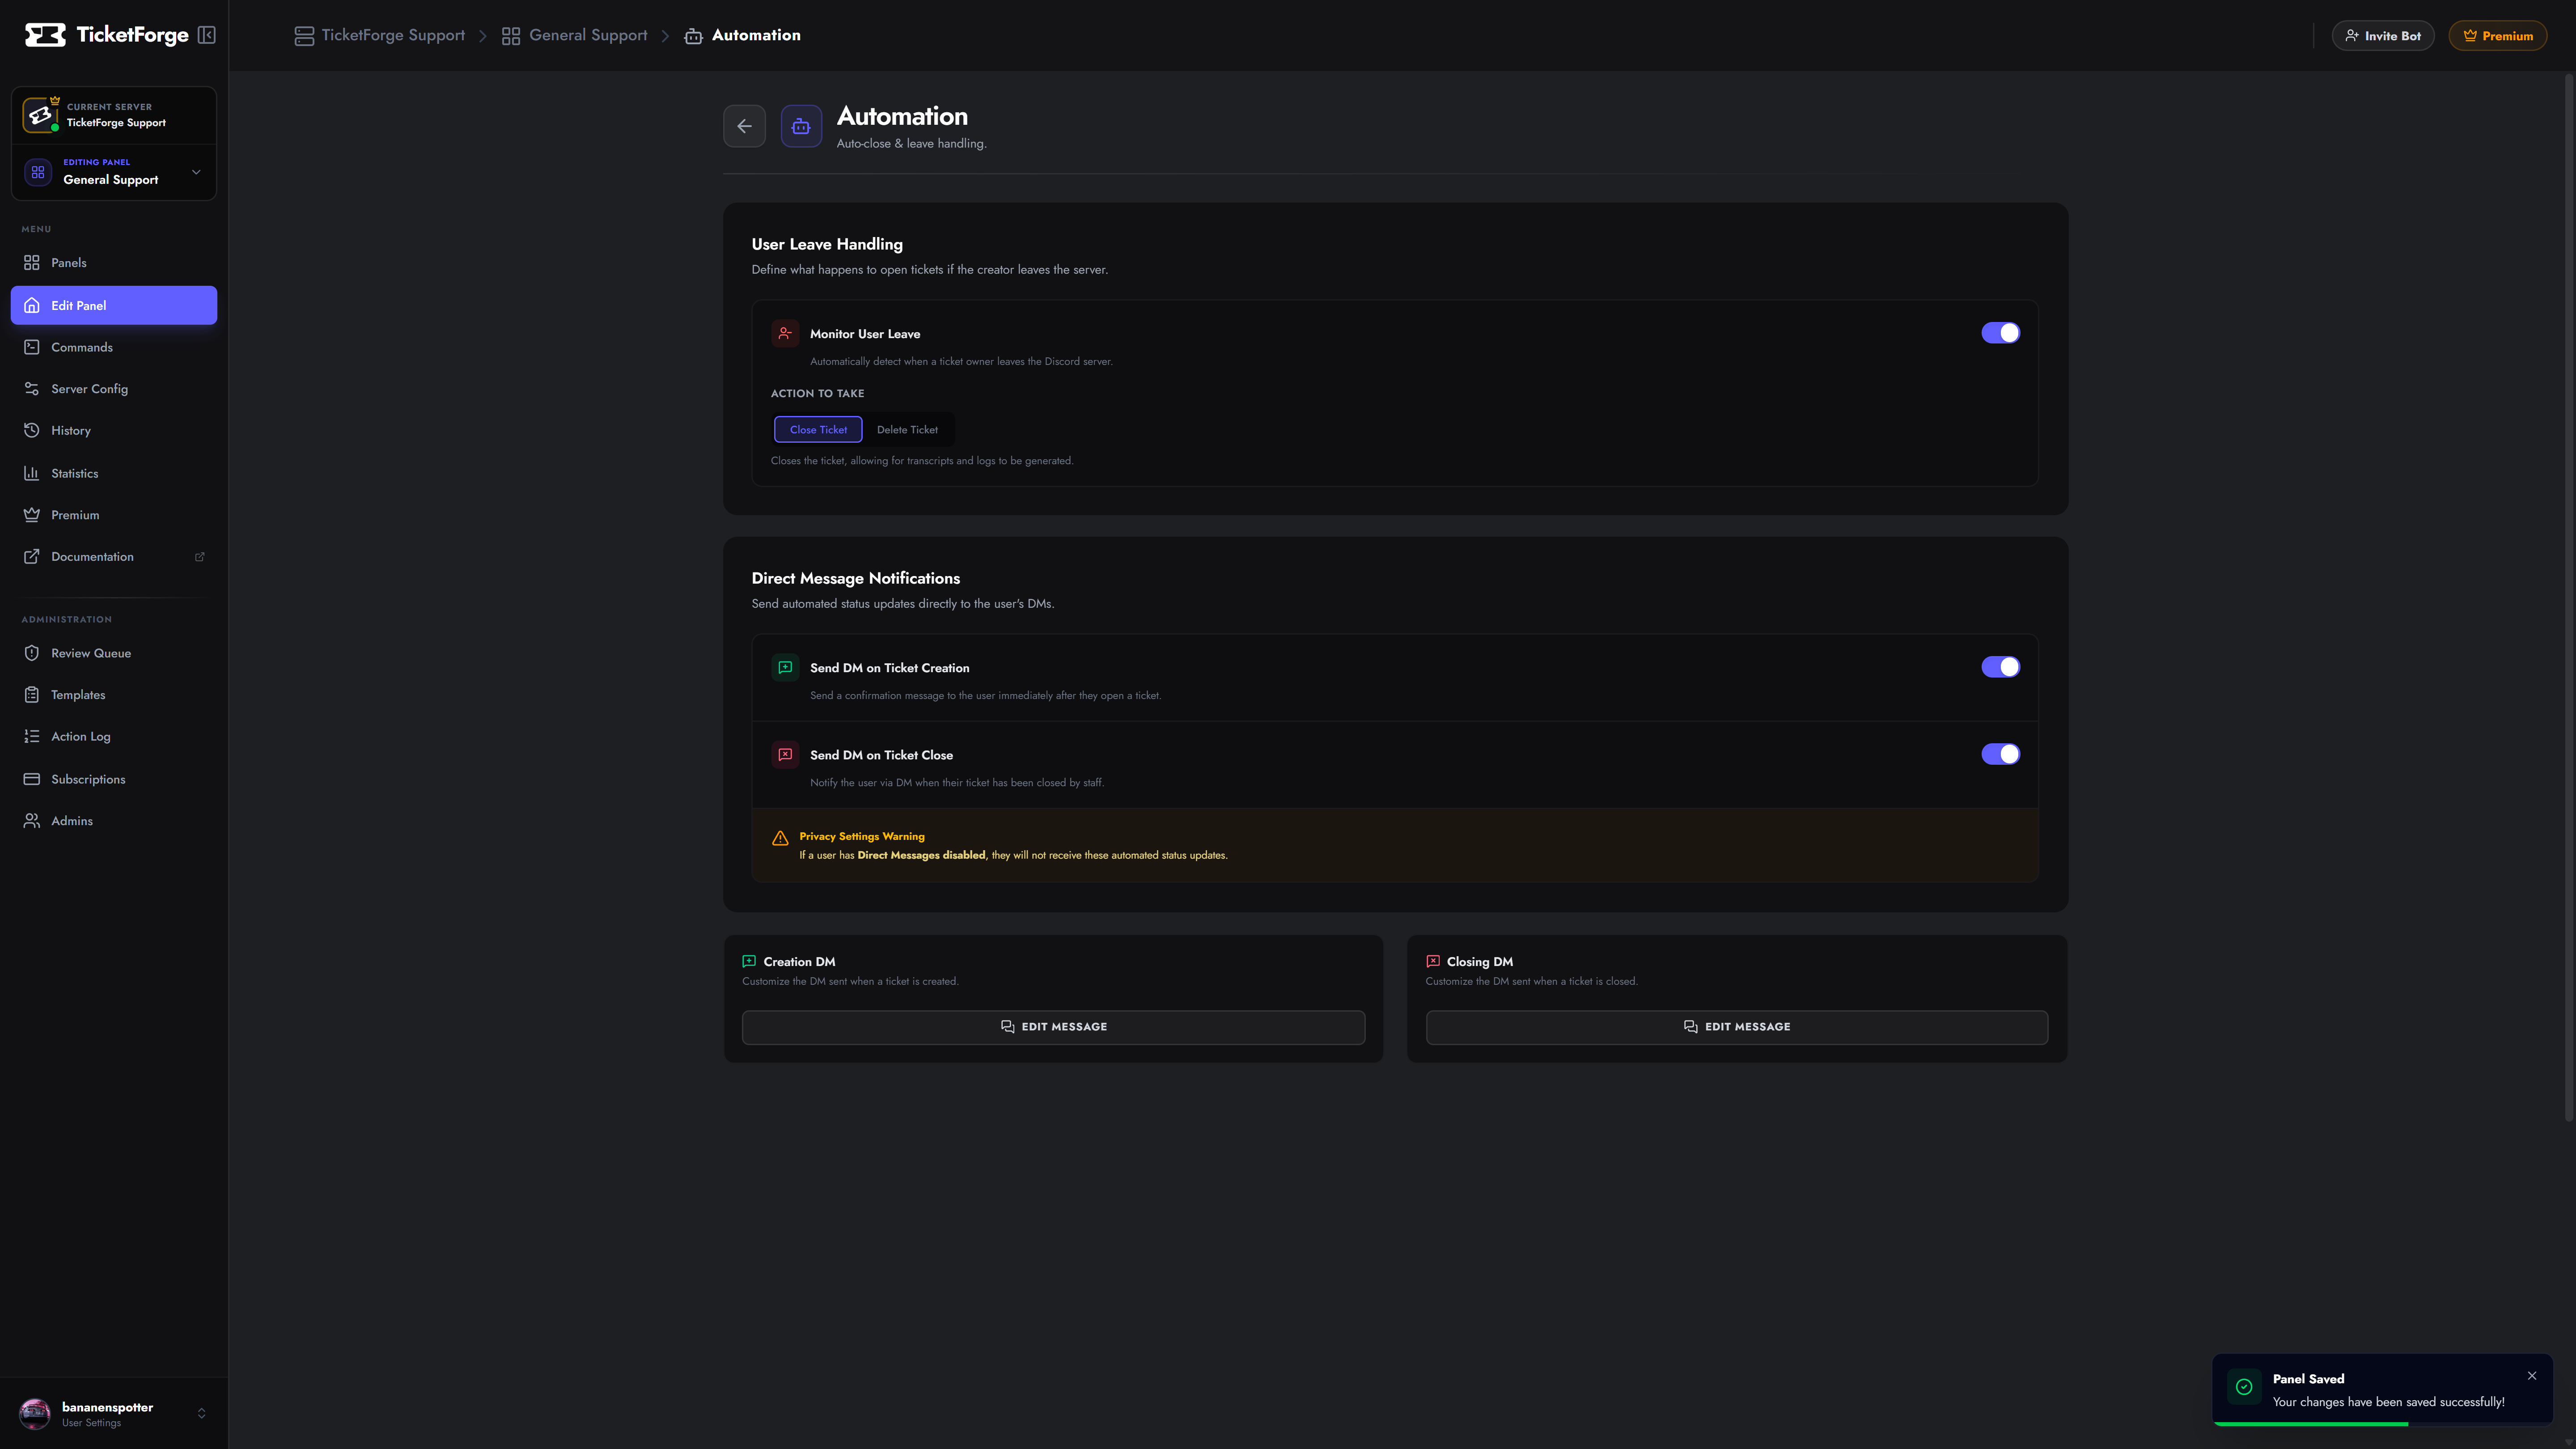2576x1449 pixels.
Task: Select the Delete Ticket action
Action: pyautogui.click(x=907, y=430)
